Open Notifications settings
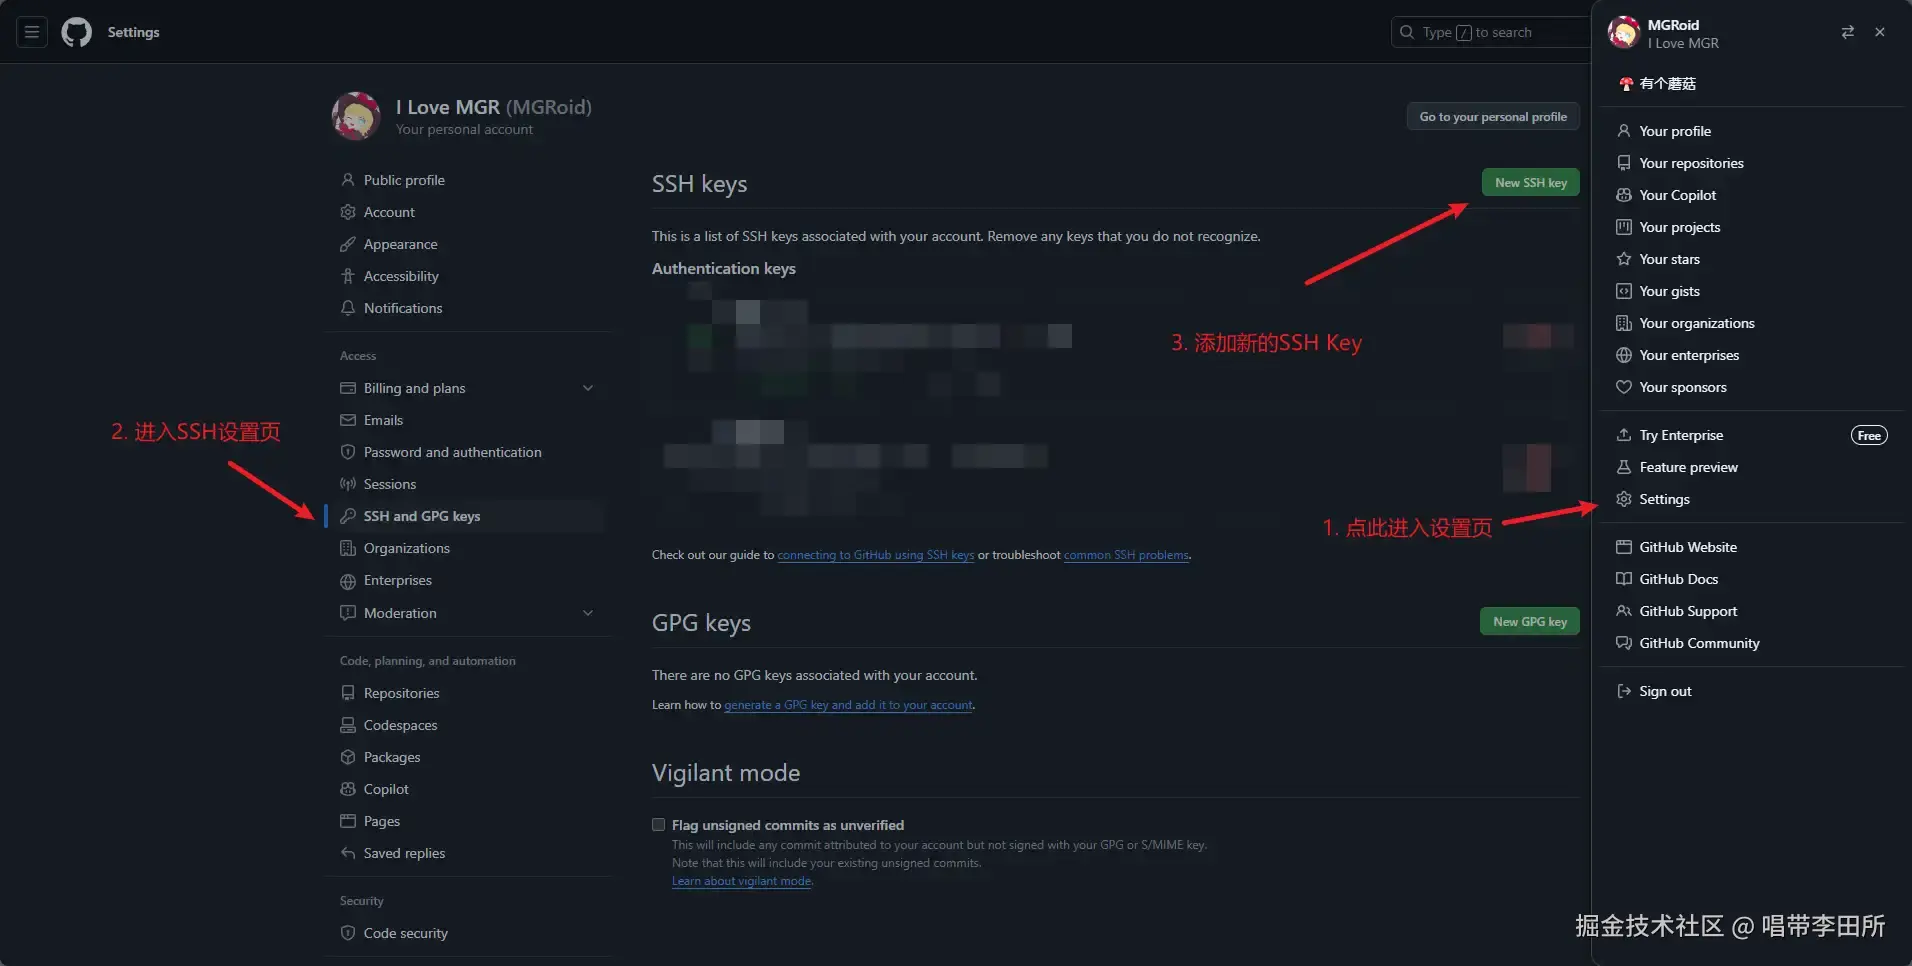The image size is (1912, 966). [x=403, y=308]
